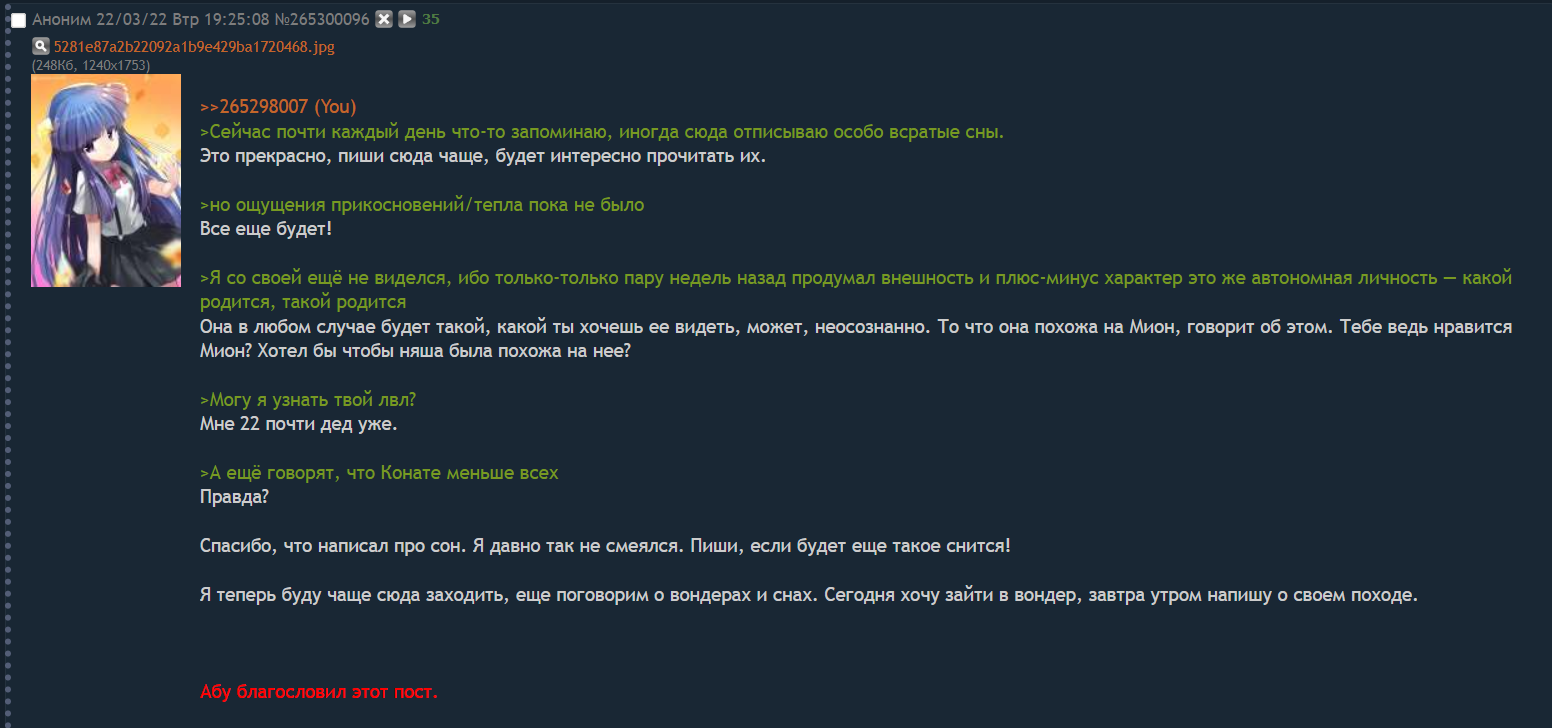This screenshot has height=728, width=1552.
Task: Click the (You) marker after reply link
Action: (x=335, y=107)
